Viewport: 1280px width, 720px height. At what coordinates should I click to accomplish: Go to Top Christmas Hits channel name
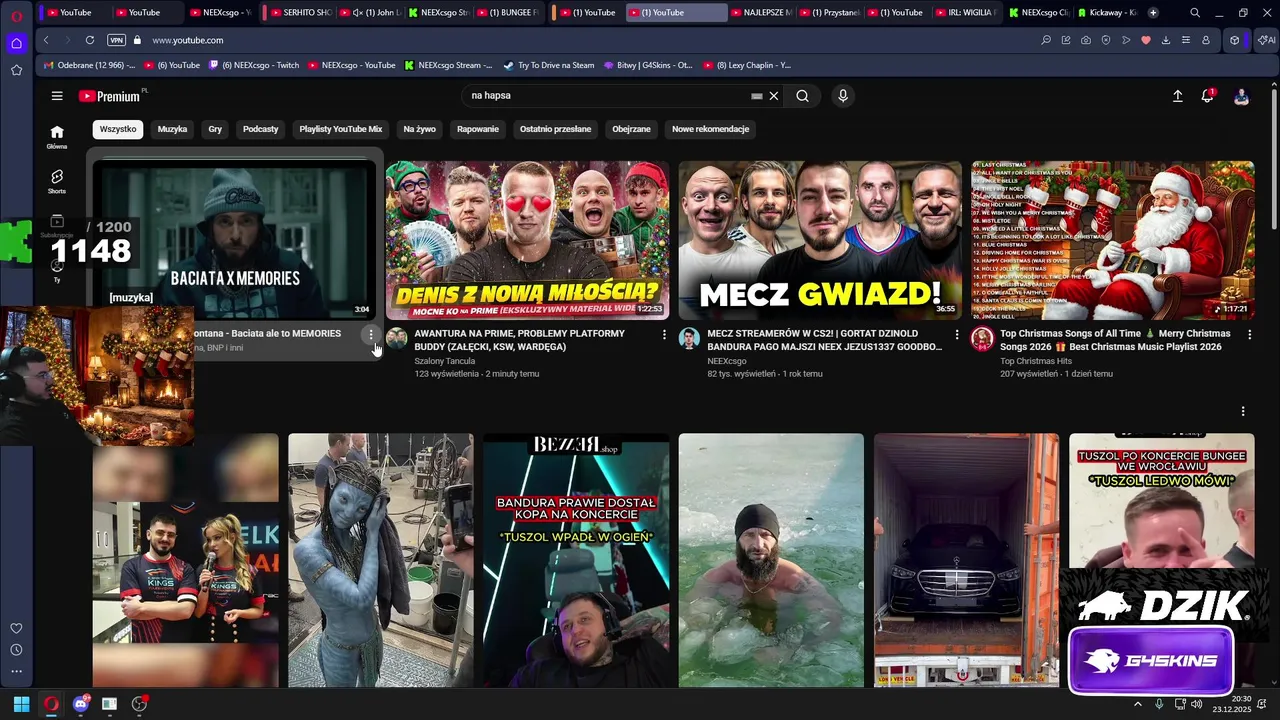point(1036,361)
